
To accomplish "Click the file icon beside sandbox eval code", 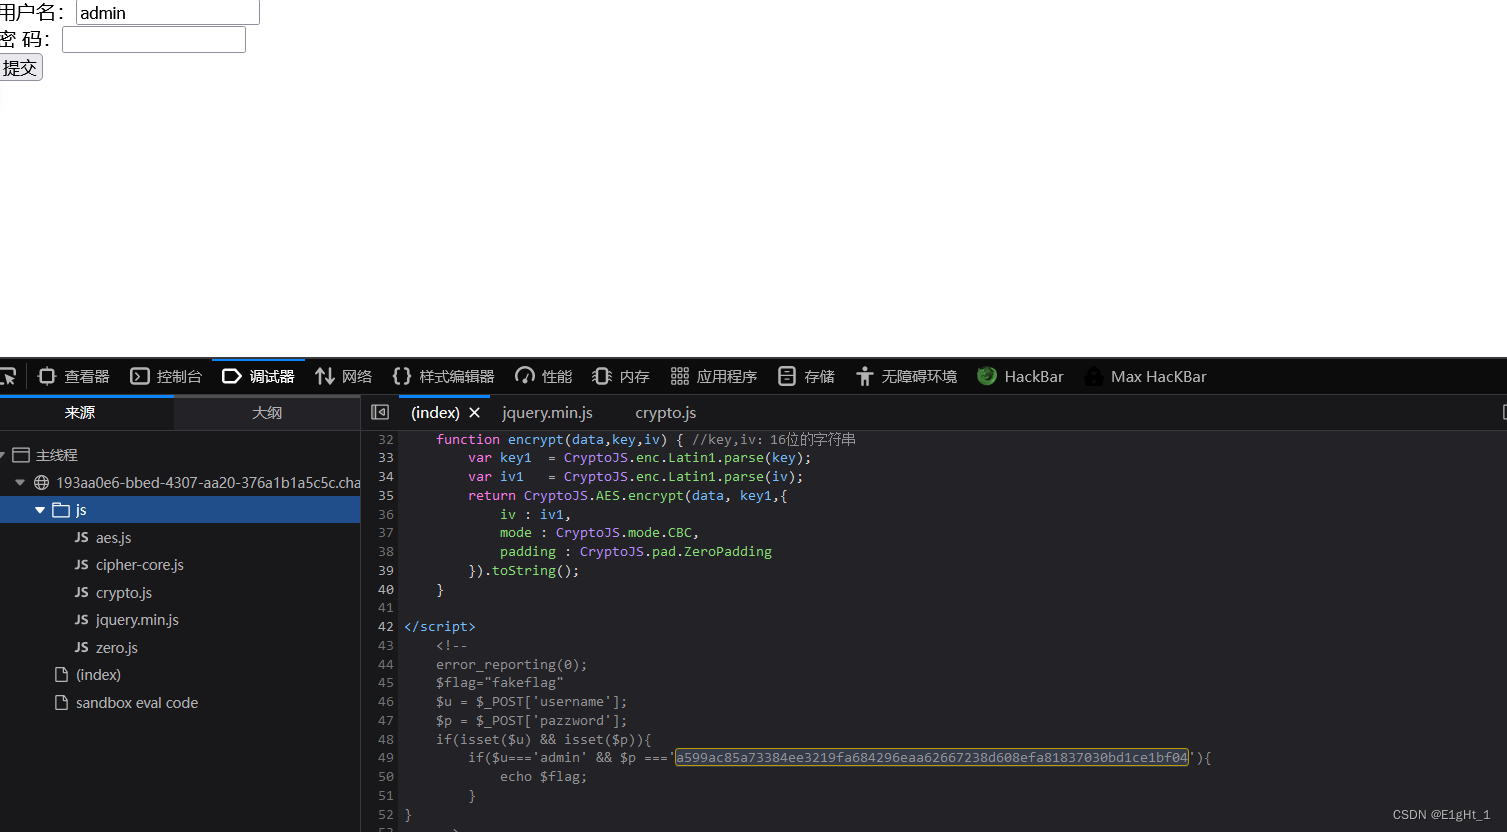I will [x=61, y=703].
